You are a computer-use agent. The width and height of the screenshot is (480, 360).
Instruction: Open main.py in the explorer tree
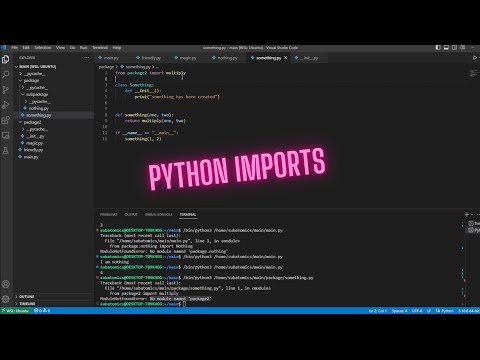click(54, 157)
